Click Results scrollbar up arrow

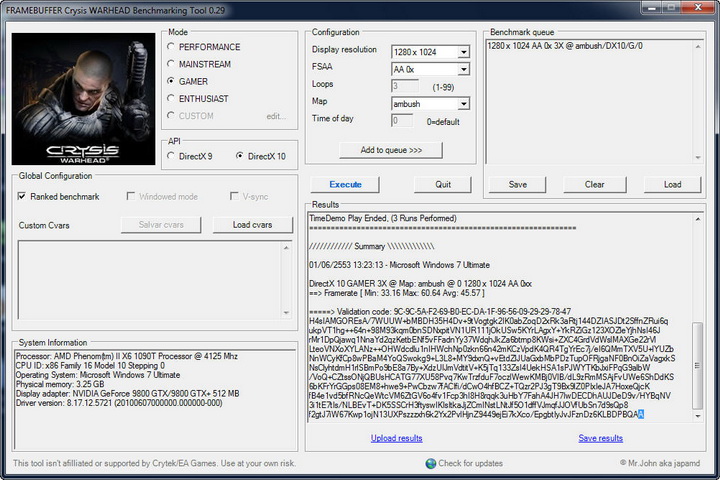[x=698, y=219]
